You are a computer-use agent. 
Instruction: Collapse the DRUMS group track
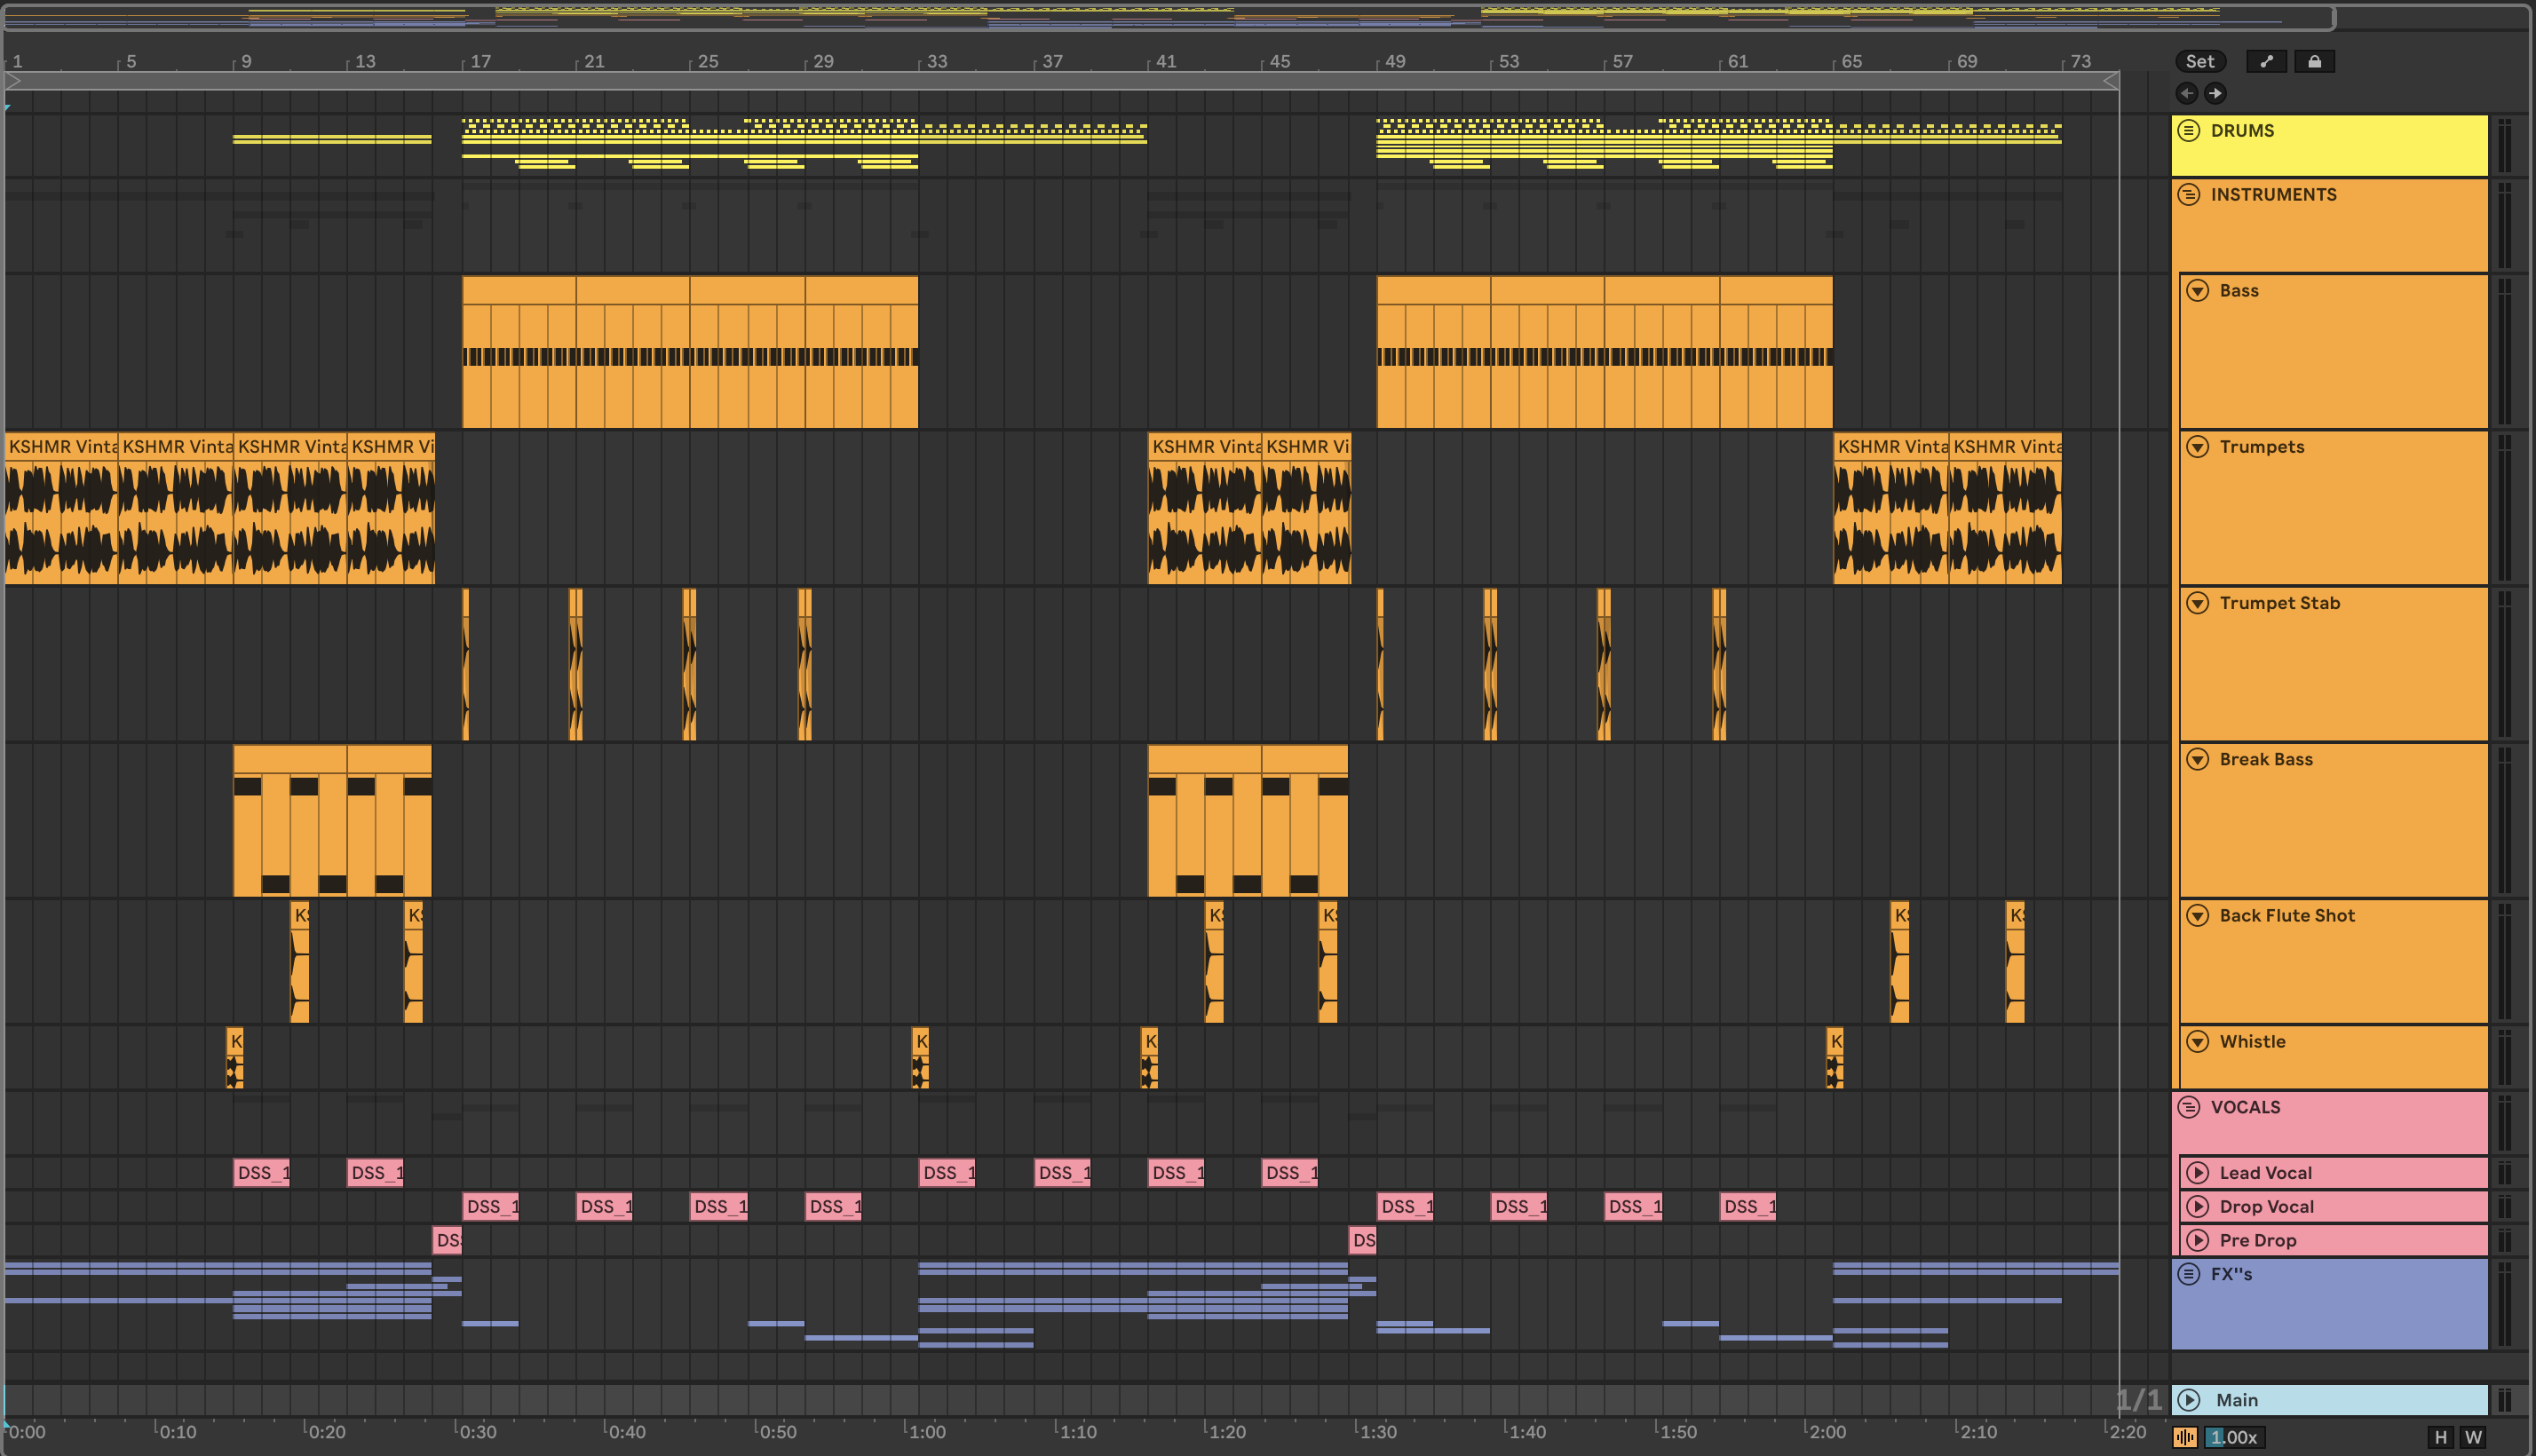click(2189, 130)
